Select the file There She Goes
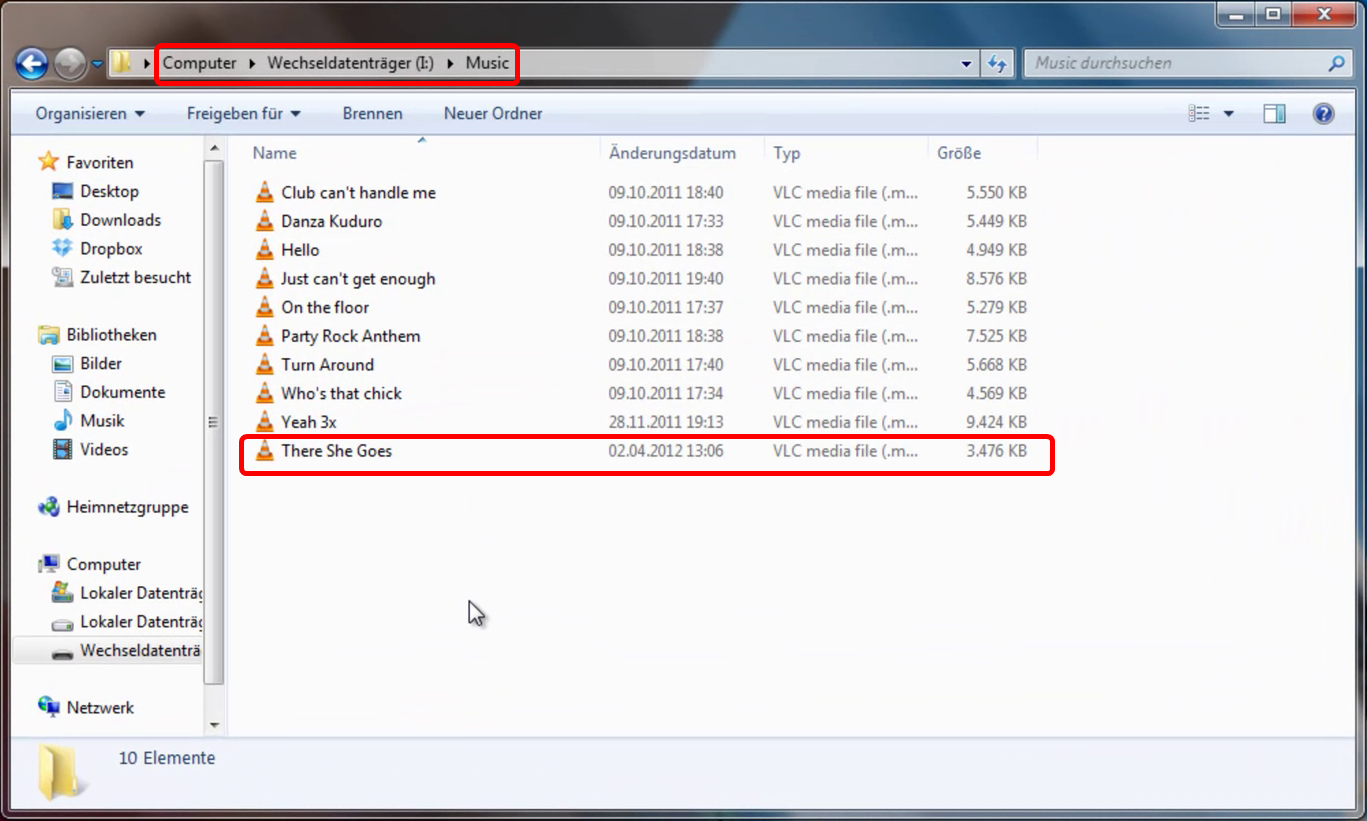1367x821 pixels. click(x=336, y=451)
